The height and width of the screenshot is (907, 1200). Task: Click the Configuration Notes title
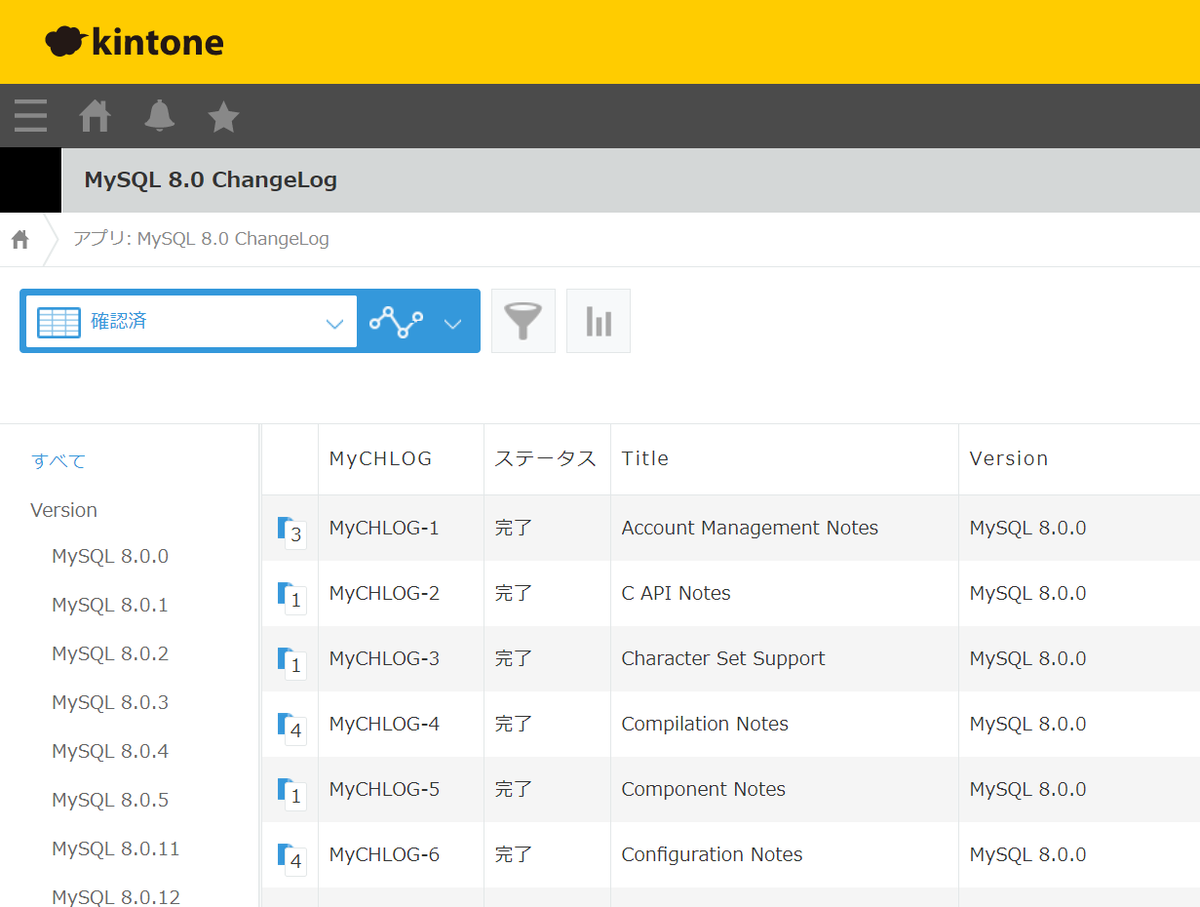pos(712,855)
